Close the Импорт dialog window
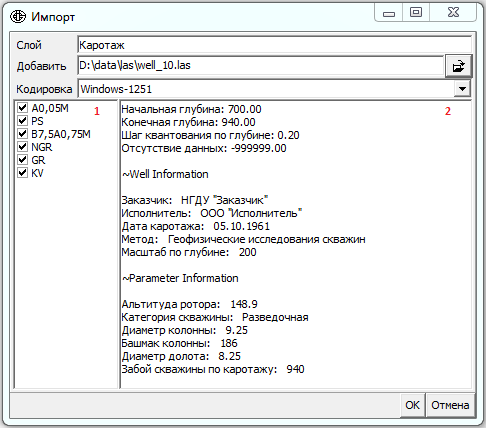The width and height of the screenshot is (486, 428). click(x=453, y=13)
